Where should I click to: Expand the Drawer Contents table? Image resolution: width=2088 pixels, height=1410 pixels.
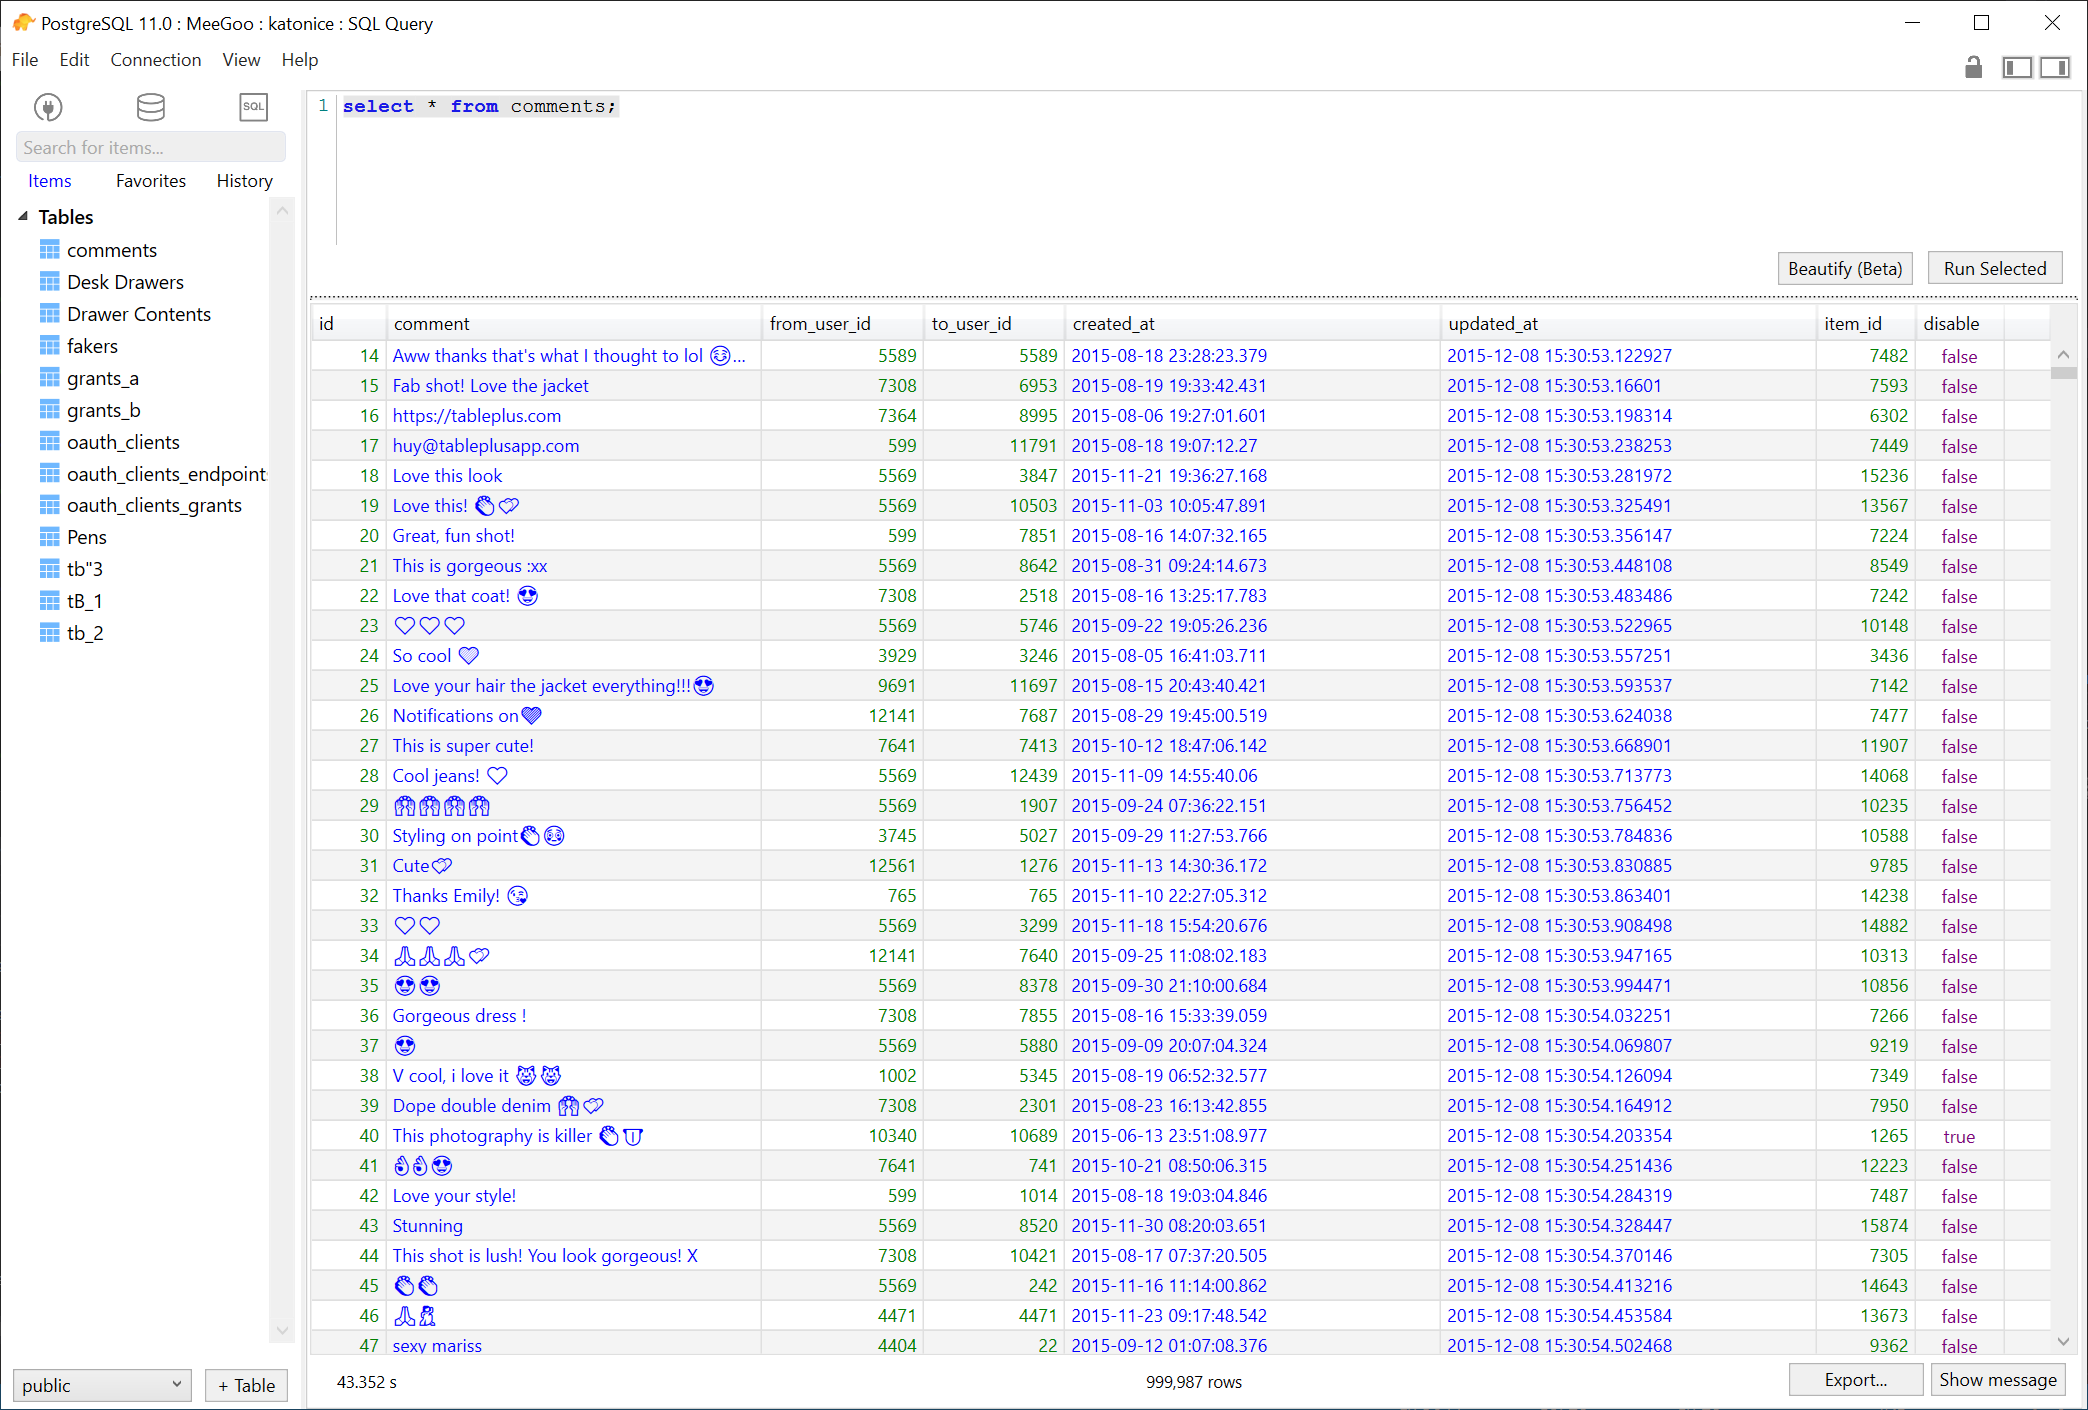tap(50, 313)
